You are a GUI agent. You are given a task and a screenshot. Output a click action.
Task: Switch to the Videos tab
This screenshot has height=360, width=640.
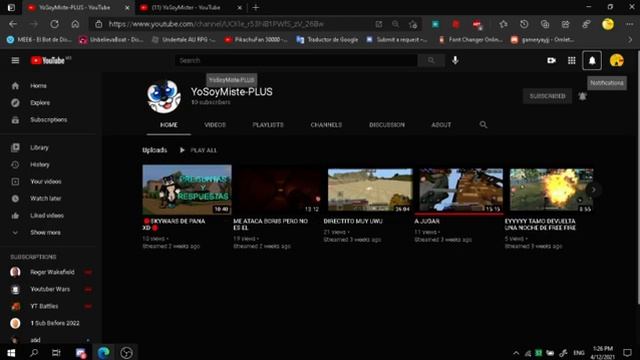coord(215,125)
